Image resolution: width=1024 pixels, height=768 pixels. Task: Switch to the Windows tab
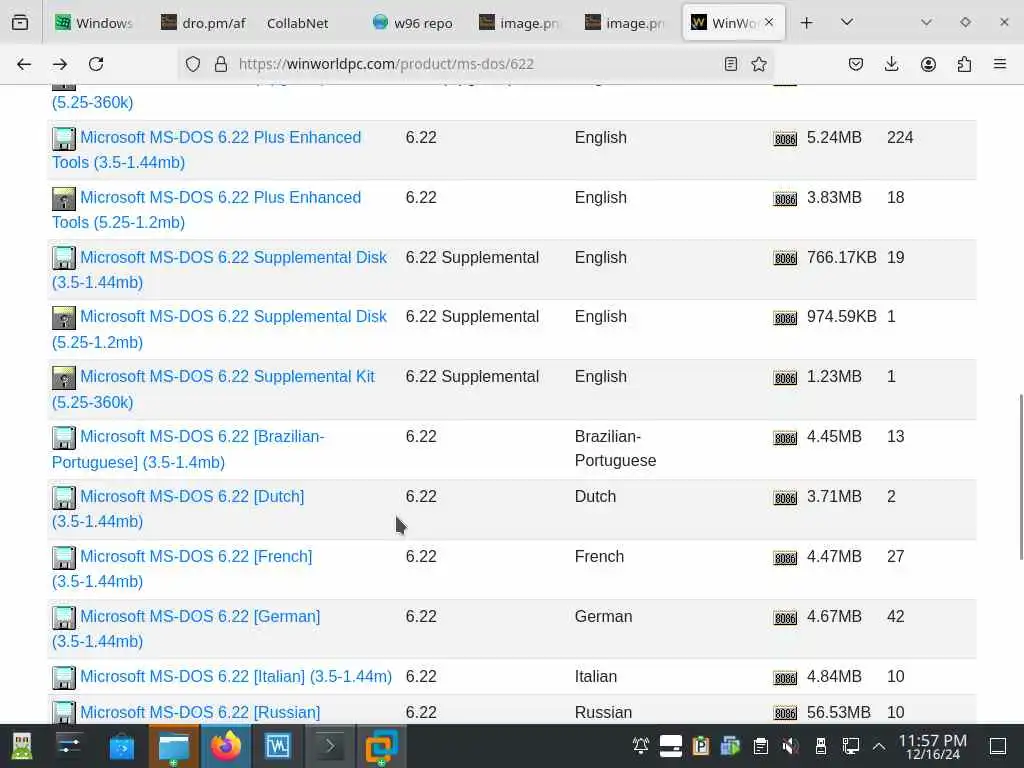95,23
